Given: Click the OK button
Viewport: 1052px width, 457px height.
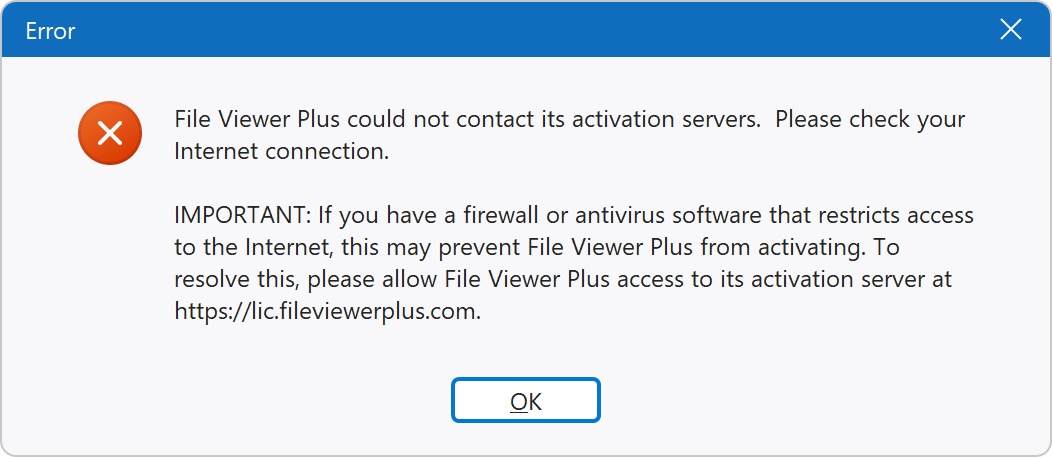Looking at the screenshot, I should point(525,401).
